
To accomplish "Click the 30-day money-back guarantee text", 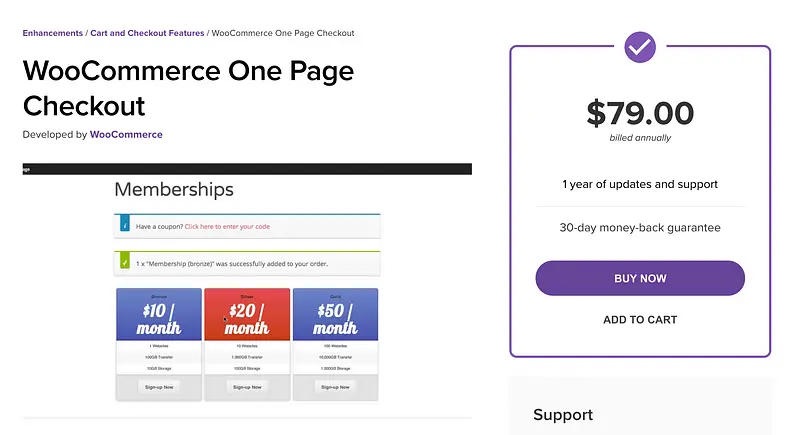I will (x=640, y=228).
